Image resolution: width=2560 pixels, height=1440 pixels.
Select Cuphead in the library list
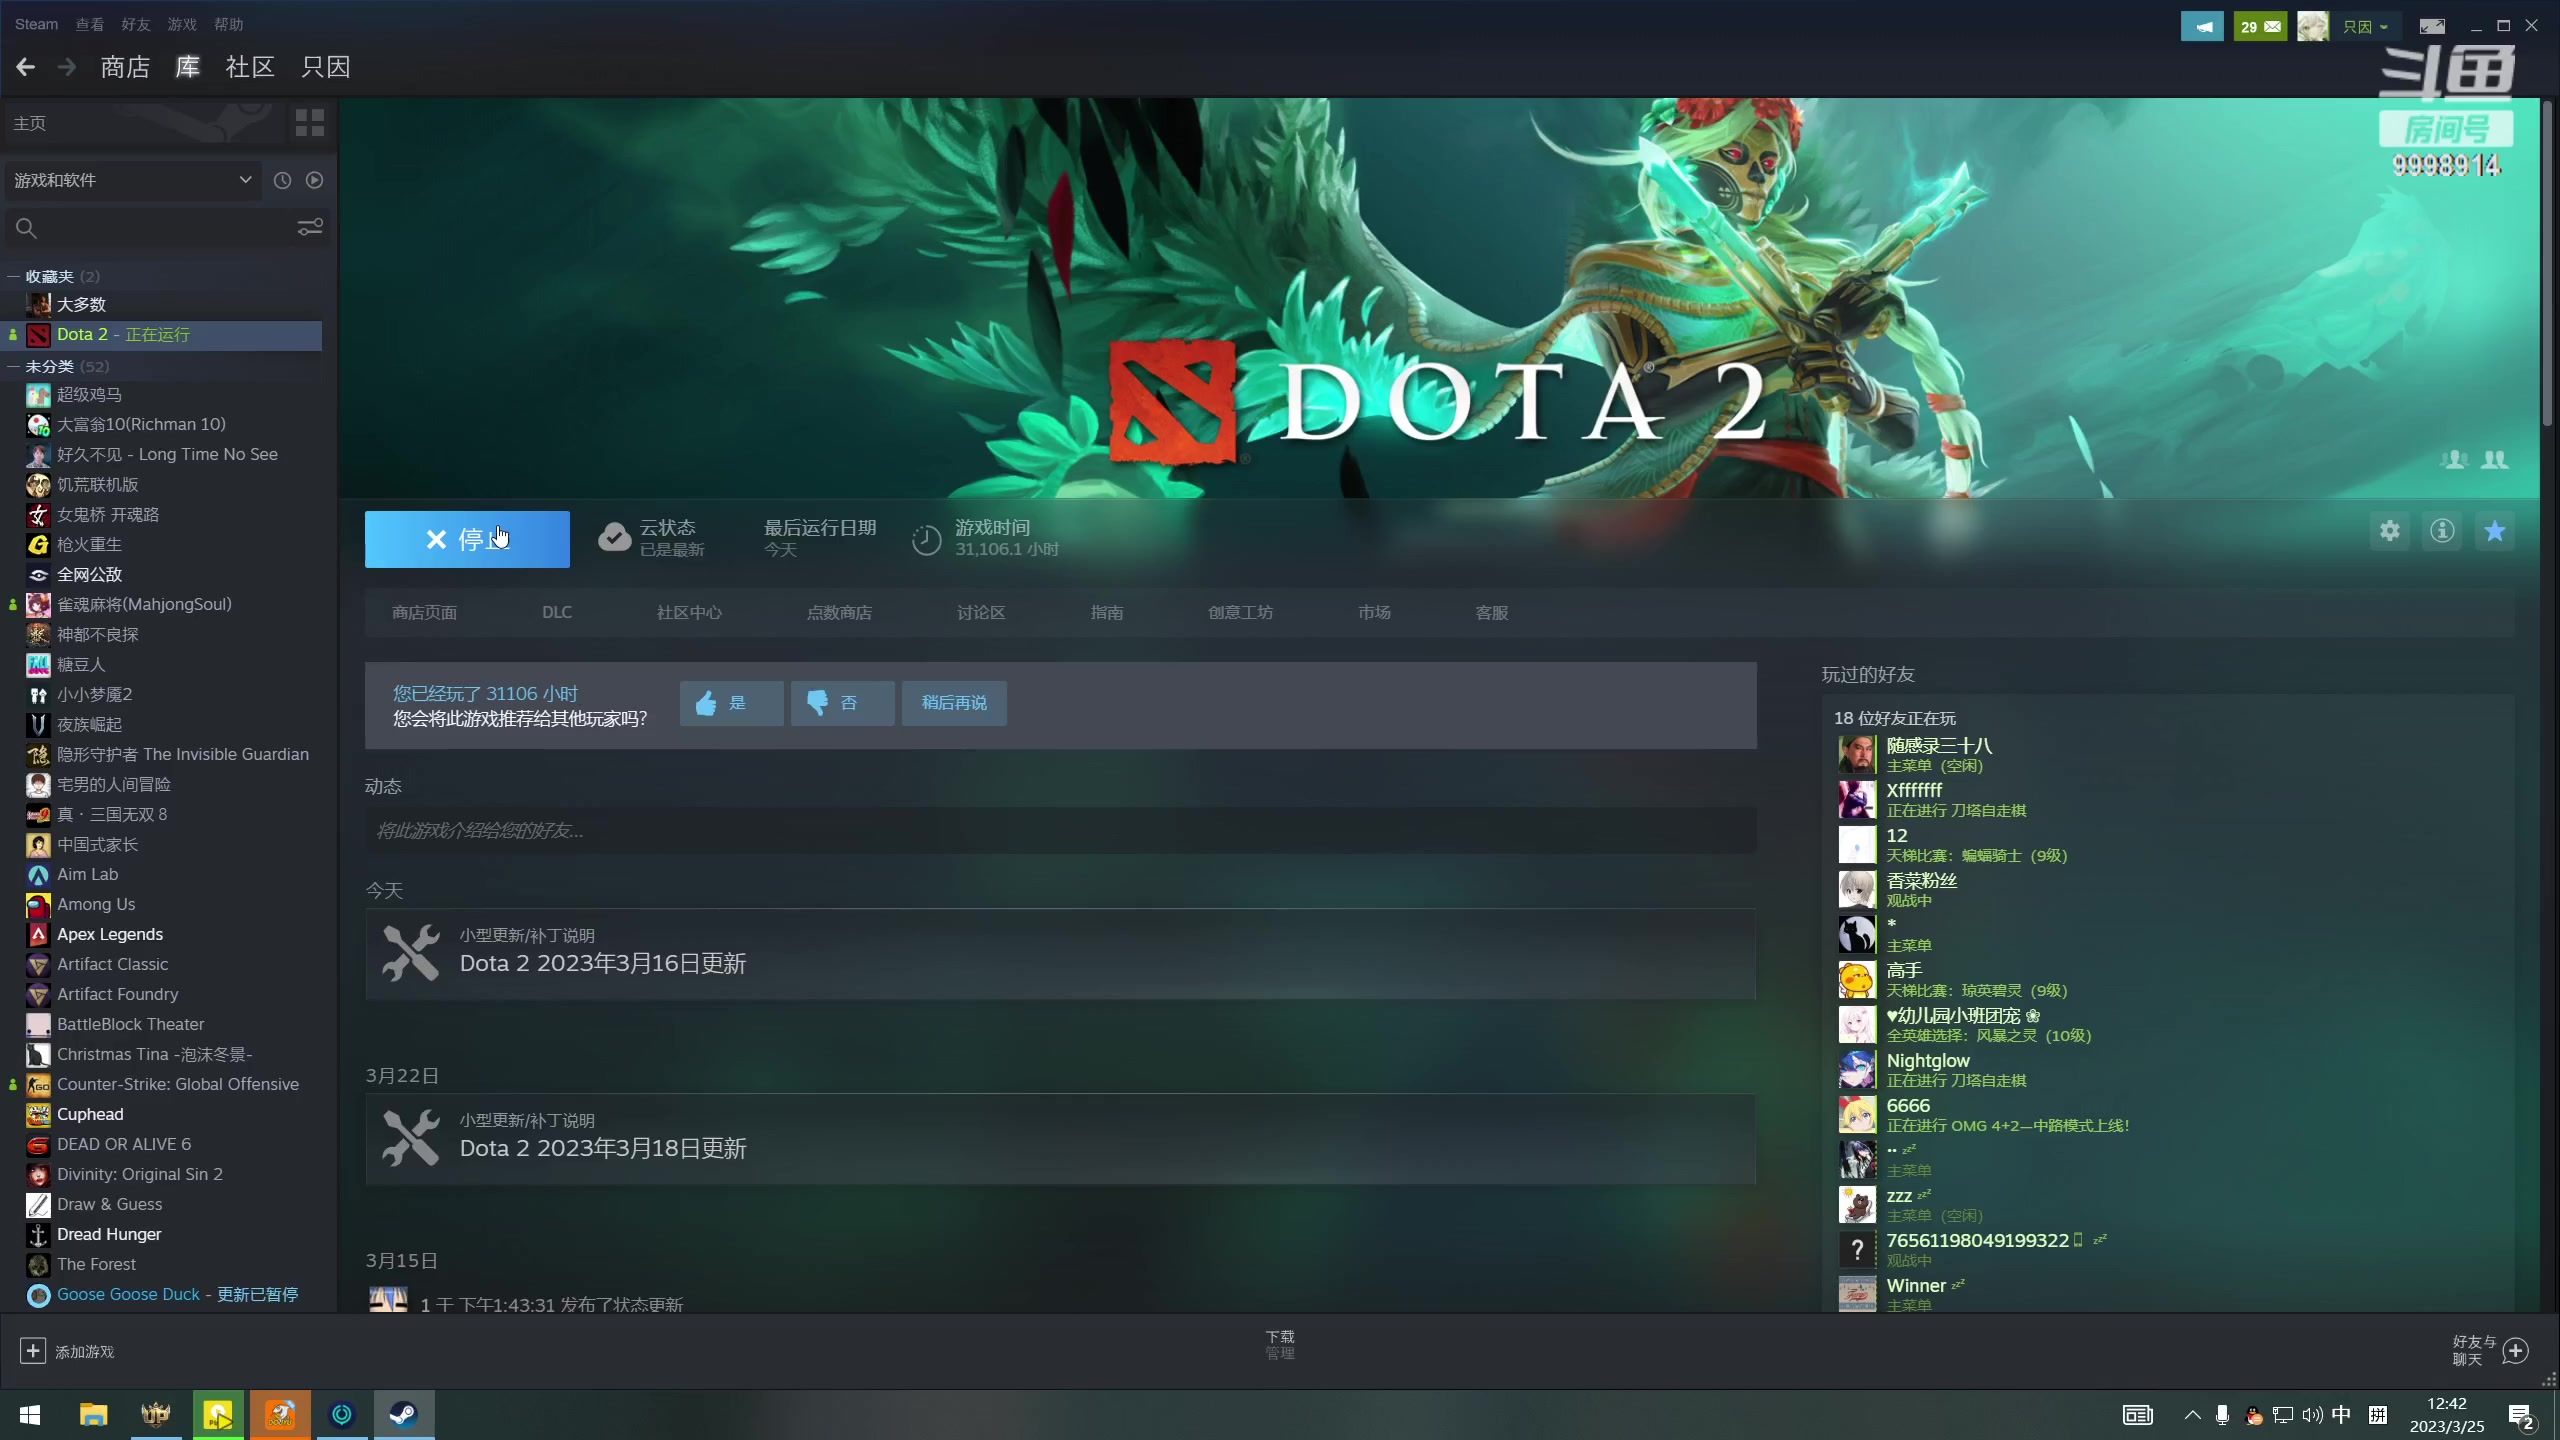pos(90,1114)
